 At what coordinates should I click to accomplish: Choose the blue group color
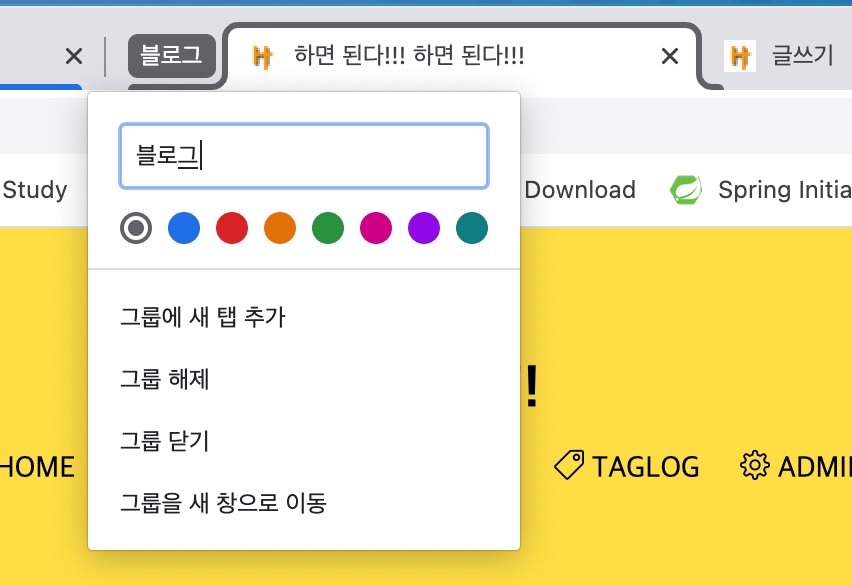coord(184,228)
